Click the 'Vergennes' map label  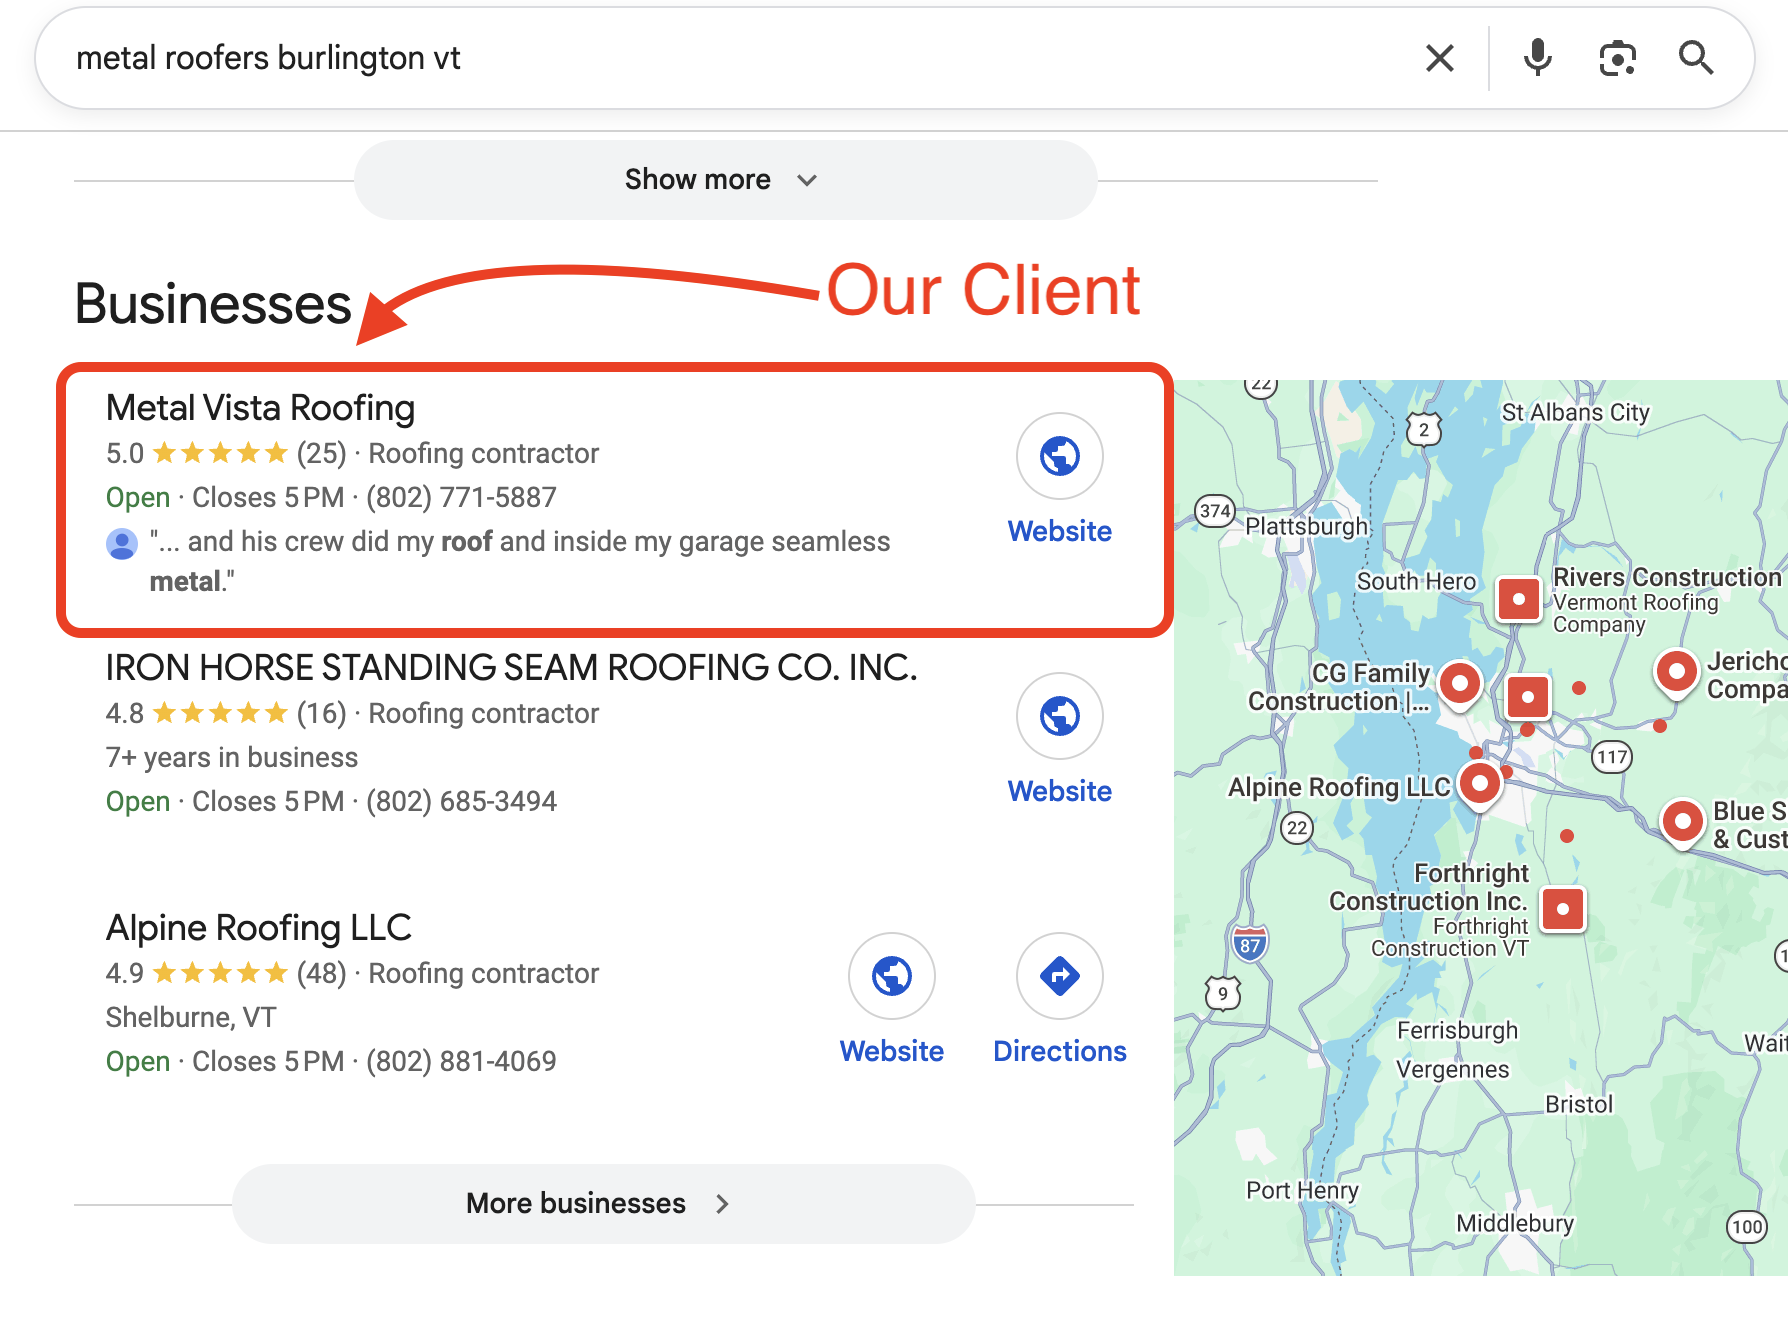coord(1452,1070)
